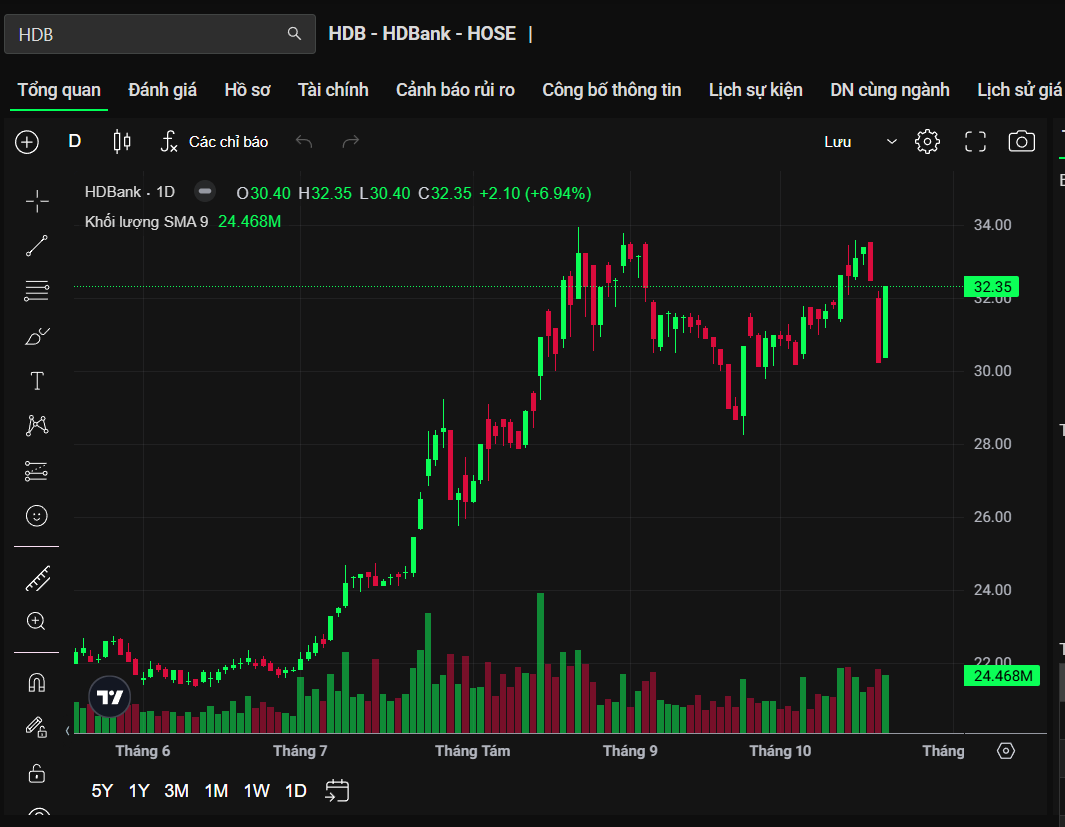Collapse the HDBank legend with minus button
Viewport: 1065px width, 827px height.
pos(205,192)
